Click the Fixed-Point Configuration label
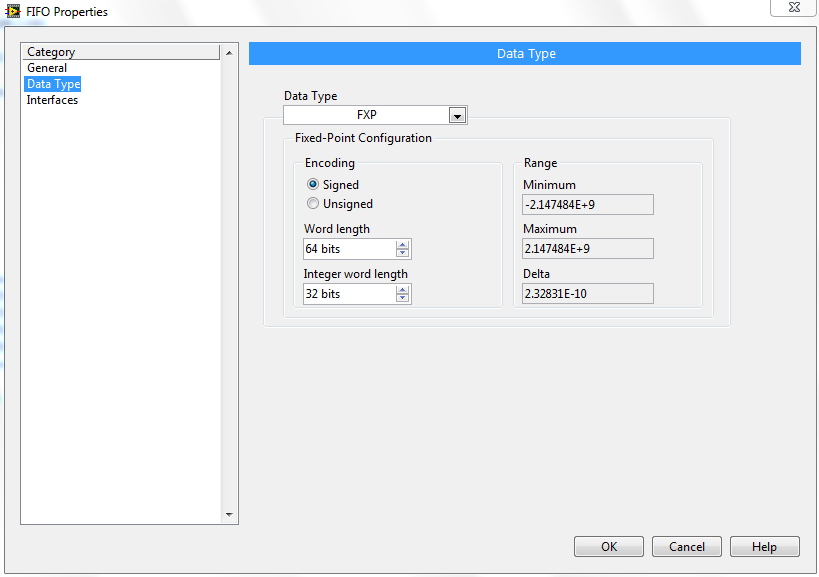Viewport: 819px width, 577px height. [x=363, y=138]
